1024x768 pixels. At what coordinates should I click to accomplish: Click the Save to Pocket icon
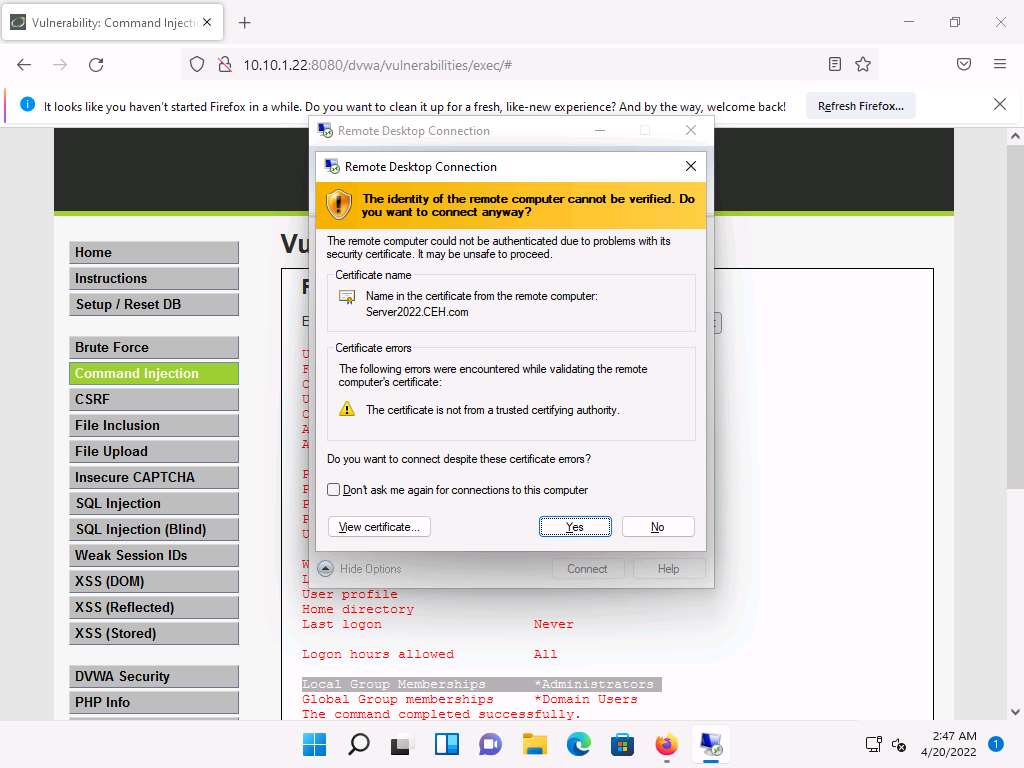coord(964,65)
